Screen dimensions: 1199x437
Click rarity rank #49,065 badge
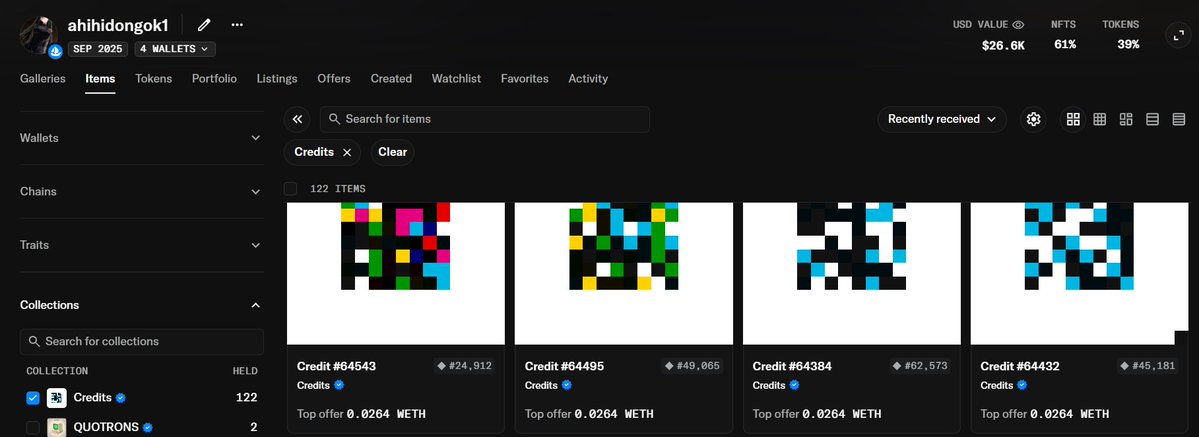point(692,366)
